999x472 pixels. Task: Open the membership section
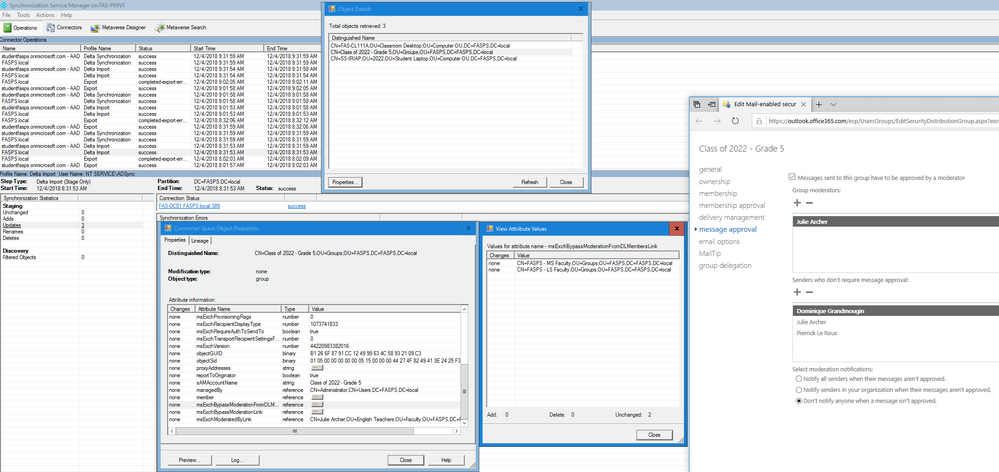(718, 193)
